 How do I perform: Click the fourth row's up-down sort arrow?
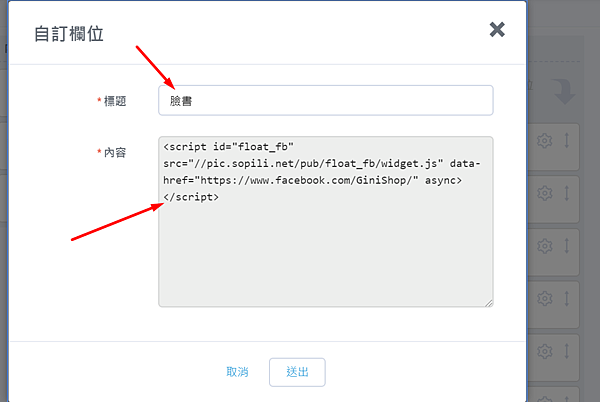coord(566,298)
